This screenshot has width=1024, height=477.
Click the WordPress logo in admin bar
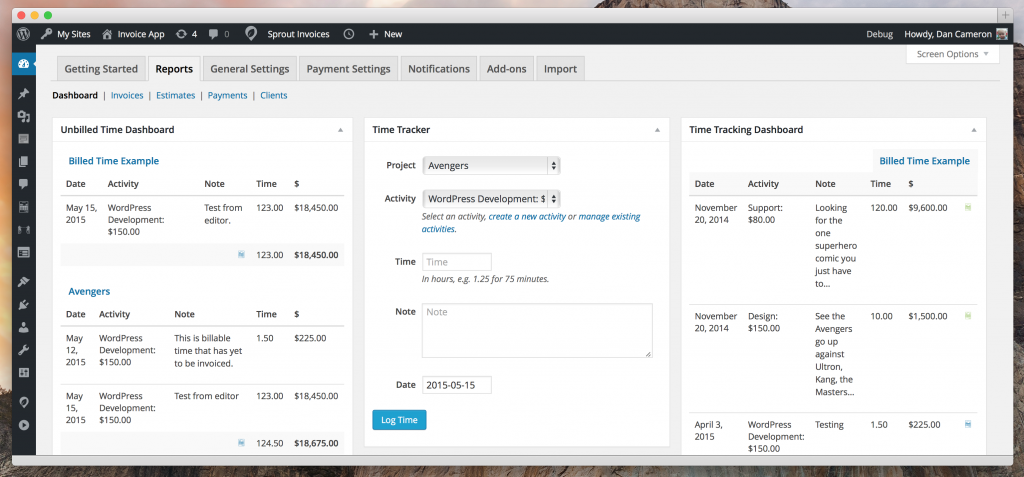coord(24,34)
